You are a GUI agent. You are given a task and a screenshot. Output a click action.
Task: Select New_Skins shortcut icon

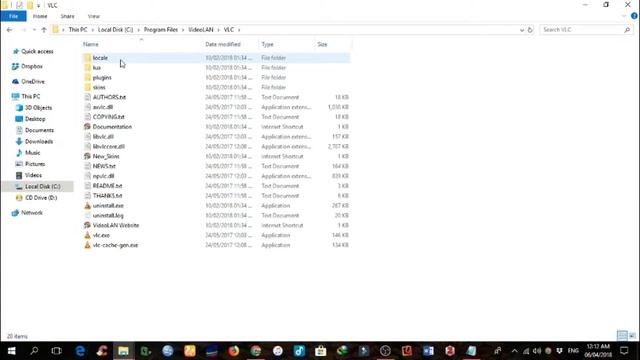(87, 156)
